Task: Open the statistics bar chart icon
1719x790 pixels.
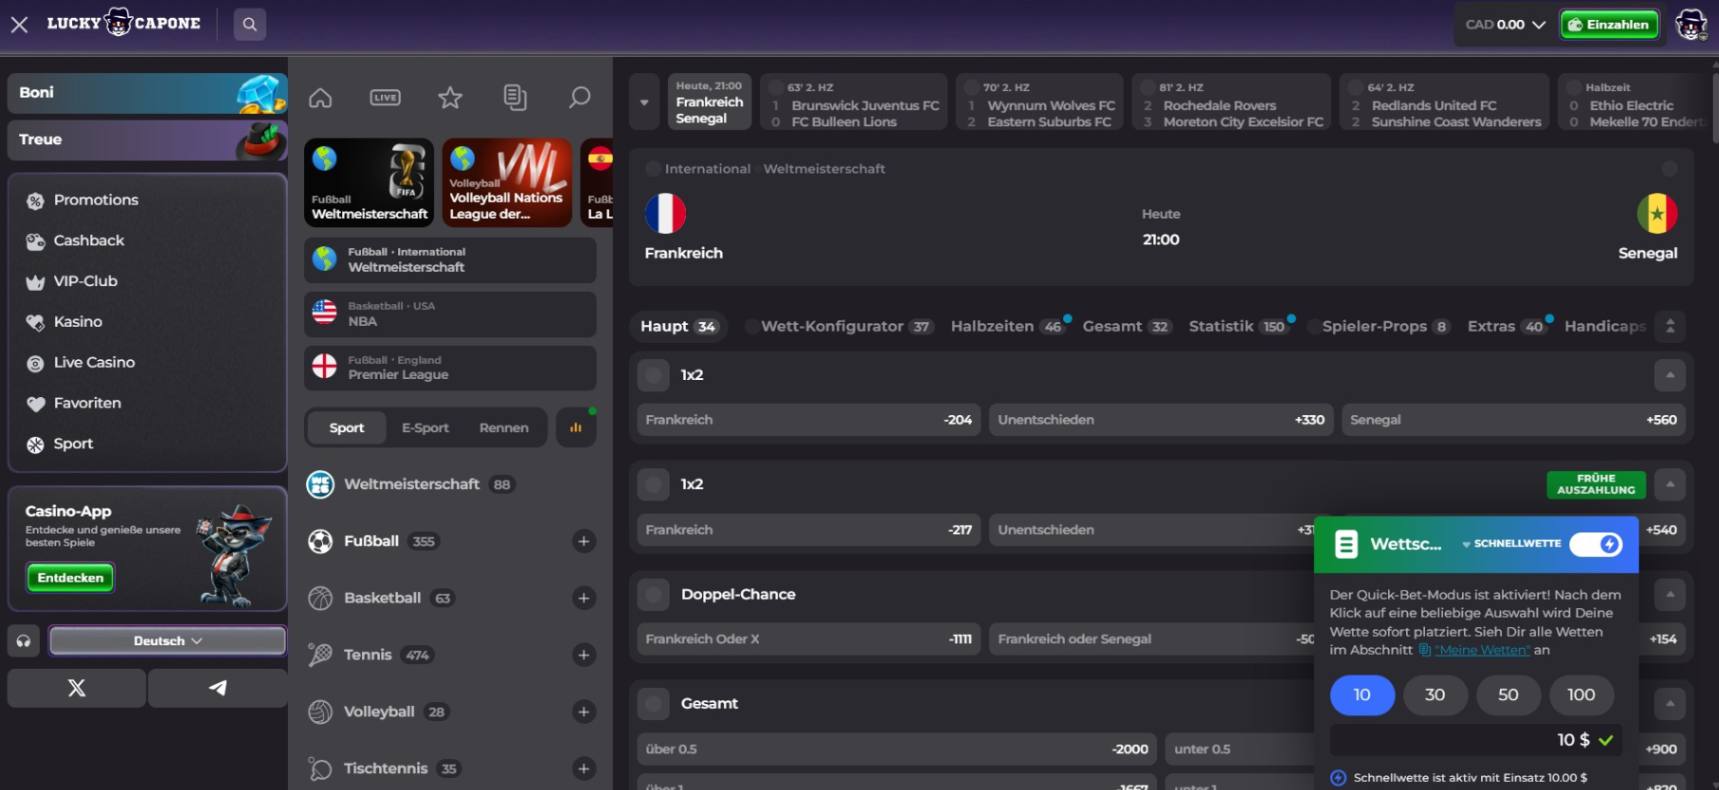Action: click(576, 427)
